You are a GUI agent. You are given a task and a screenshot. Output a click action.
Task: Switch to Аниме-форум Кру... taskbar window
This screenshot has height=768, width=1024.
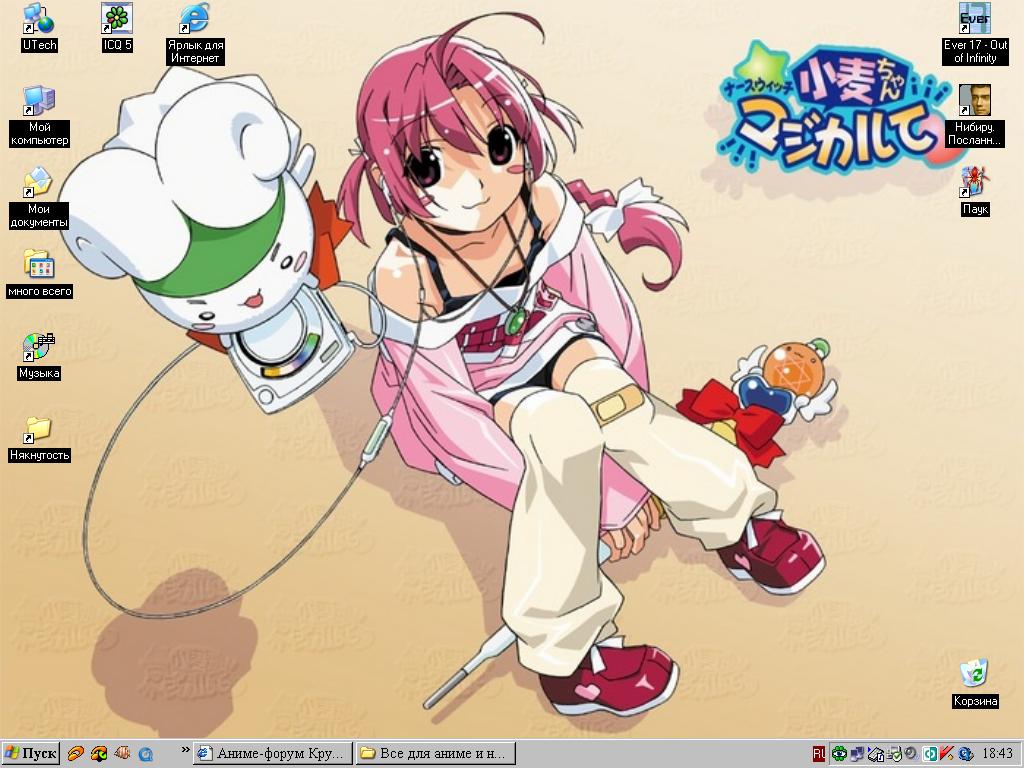point(273,754)
